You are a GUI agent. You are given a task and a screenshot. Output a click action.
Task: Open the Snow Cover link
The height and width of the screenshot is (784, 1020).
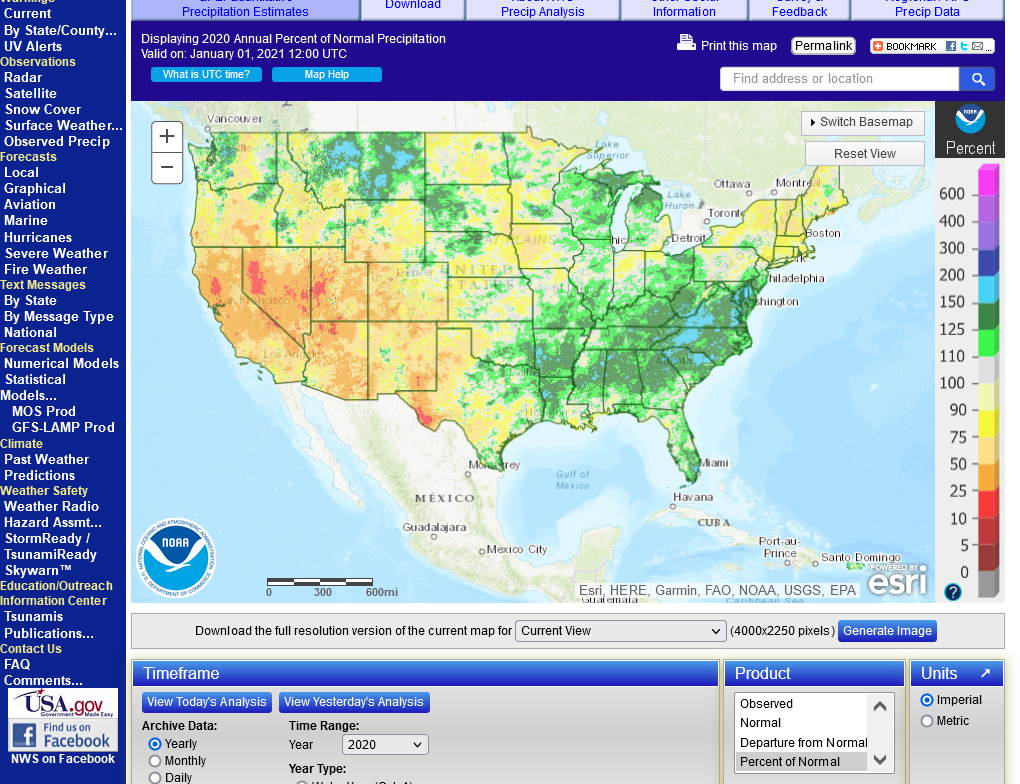point(43,109)
